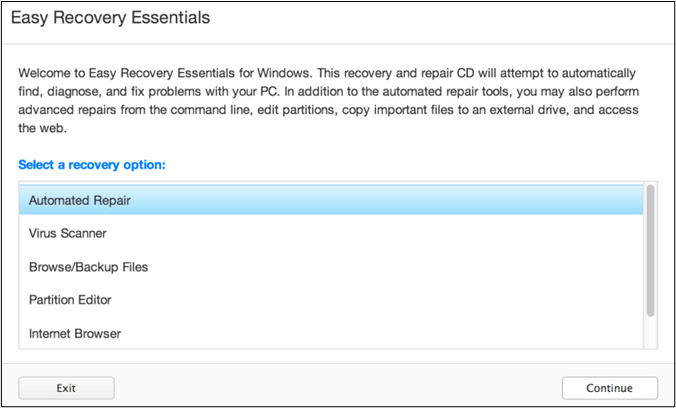Click the 'the web.' text in welcome message

[x=43, y=129]
